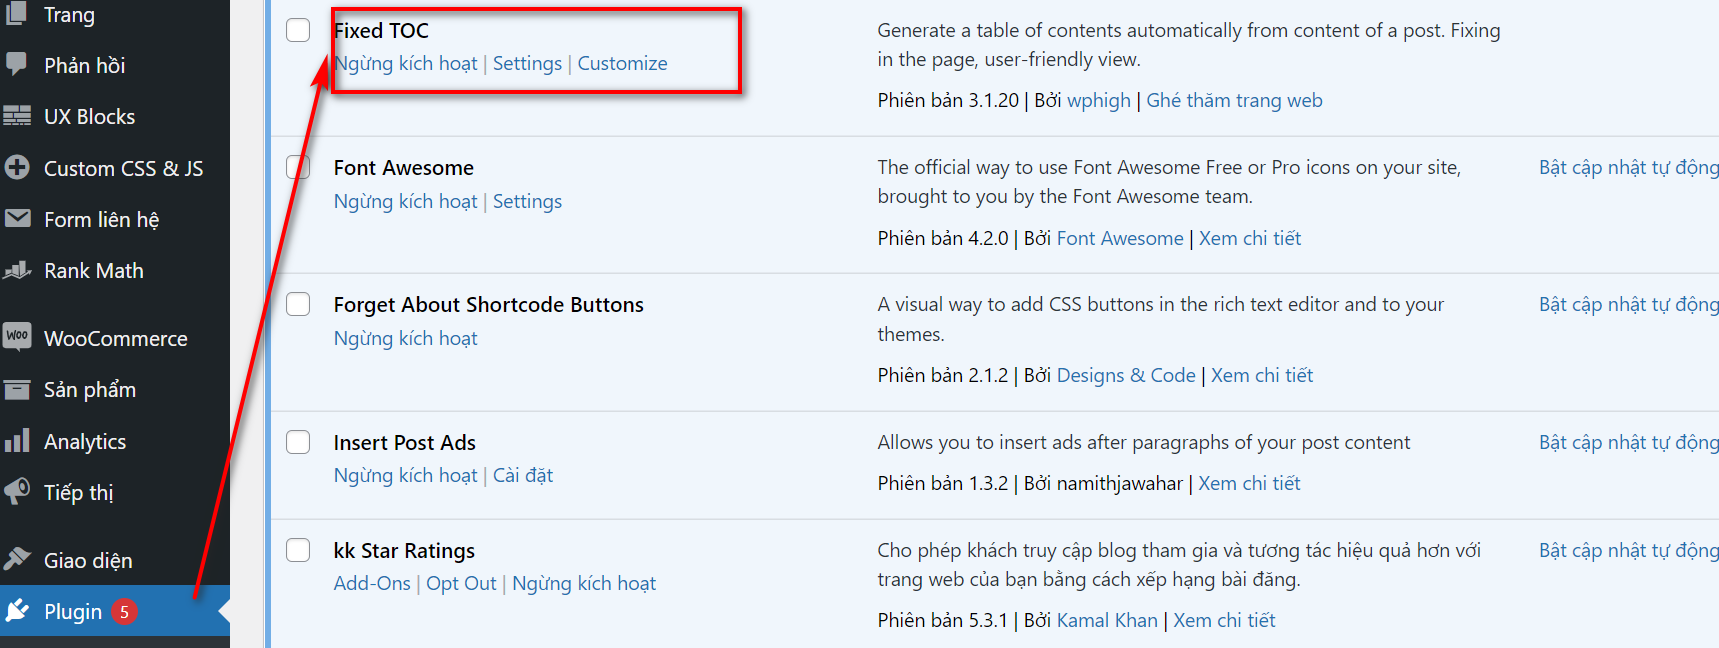Open the Font Awesome author link

(1120, 238)
